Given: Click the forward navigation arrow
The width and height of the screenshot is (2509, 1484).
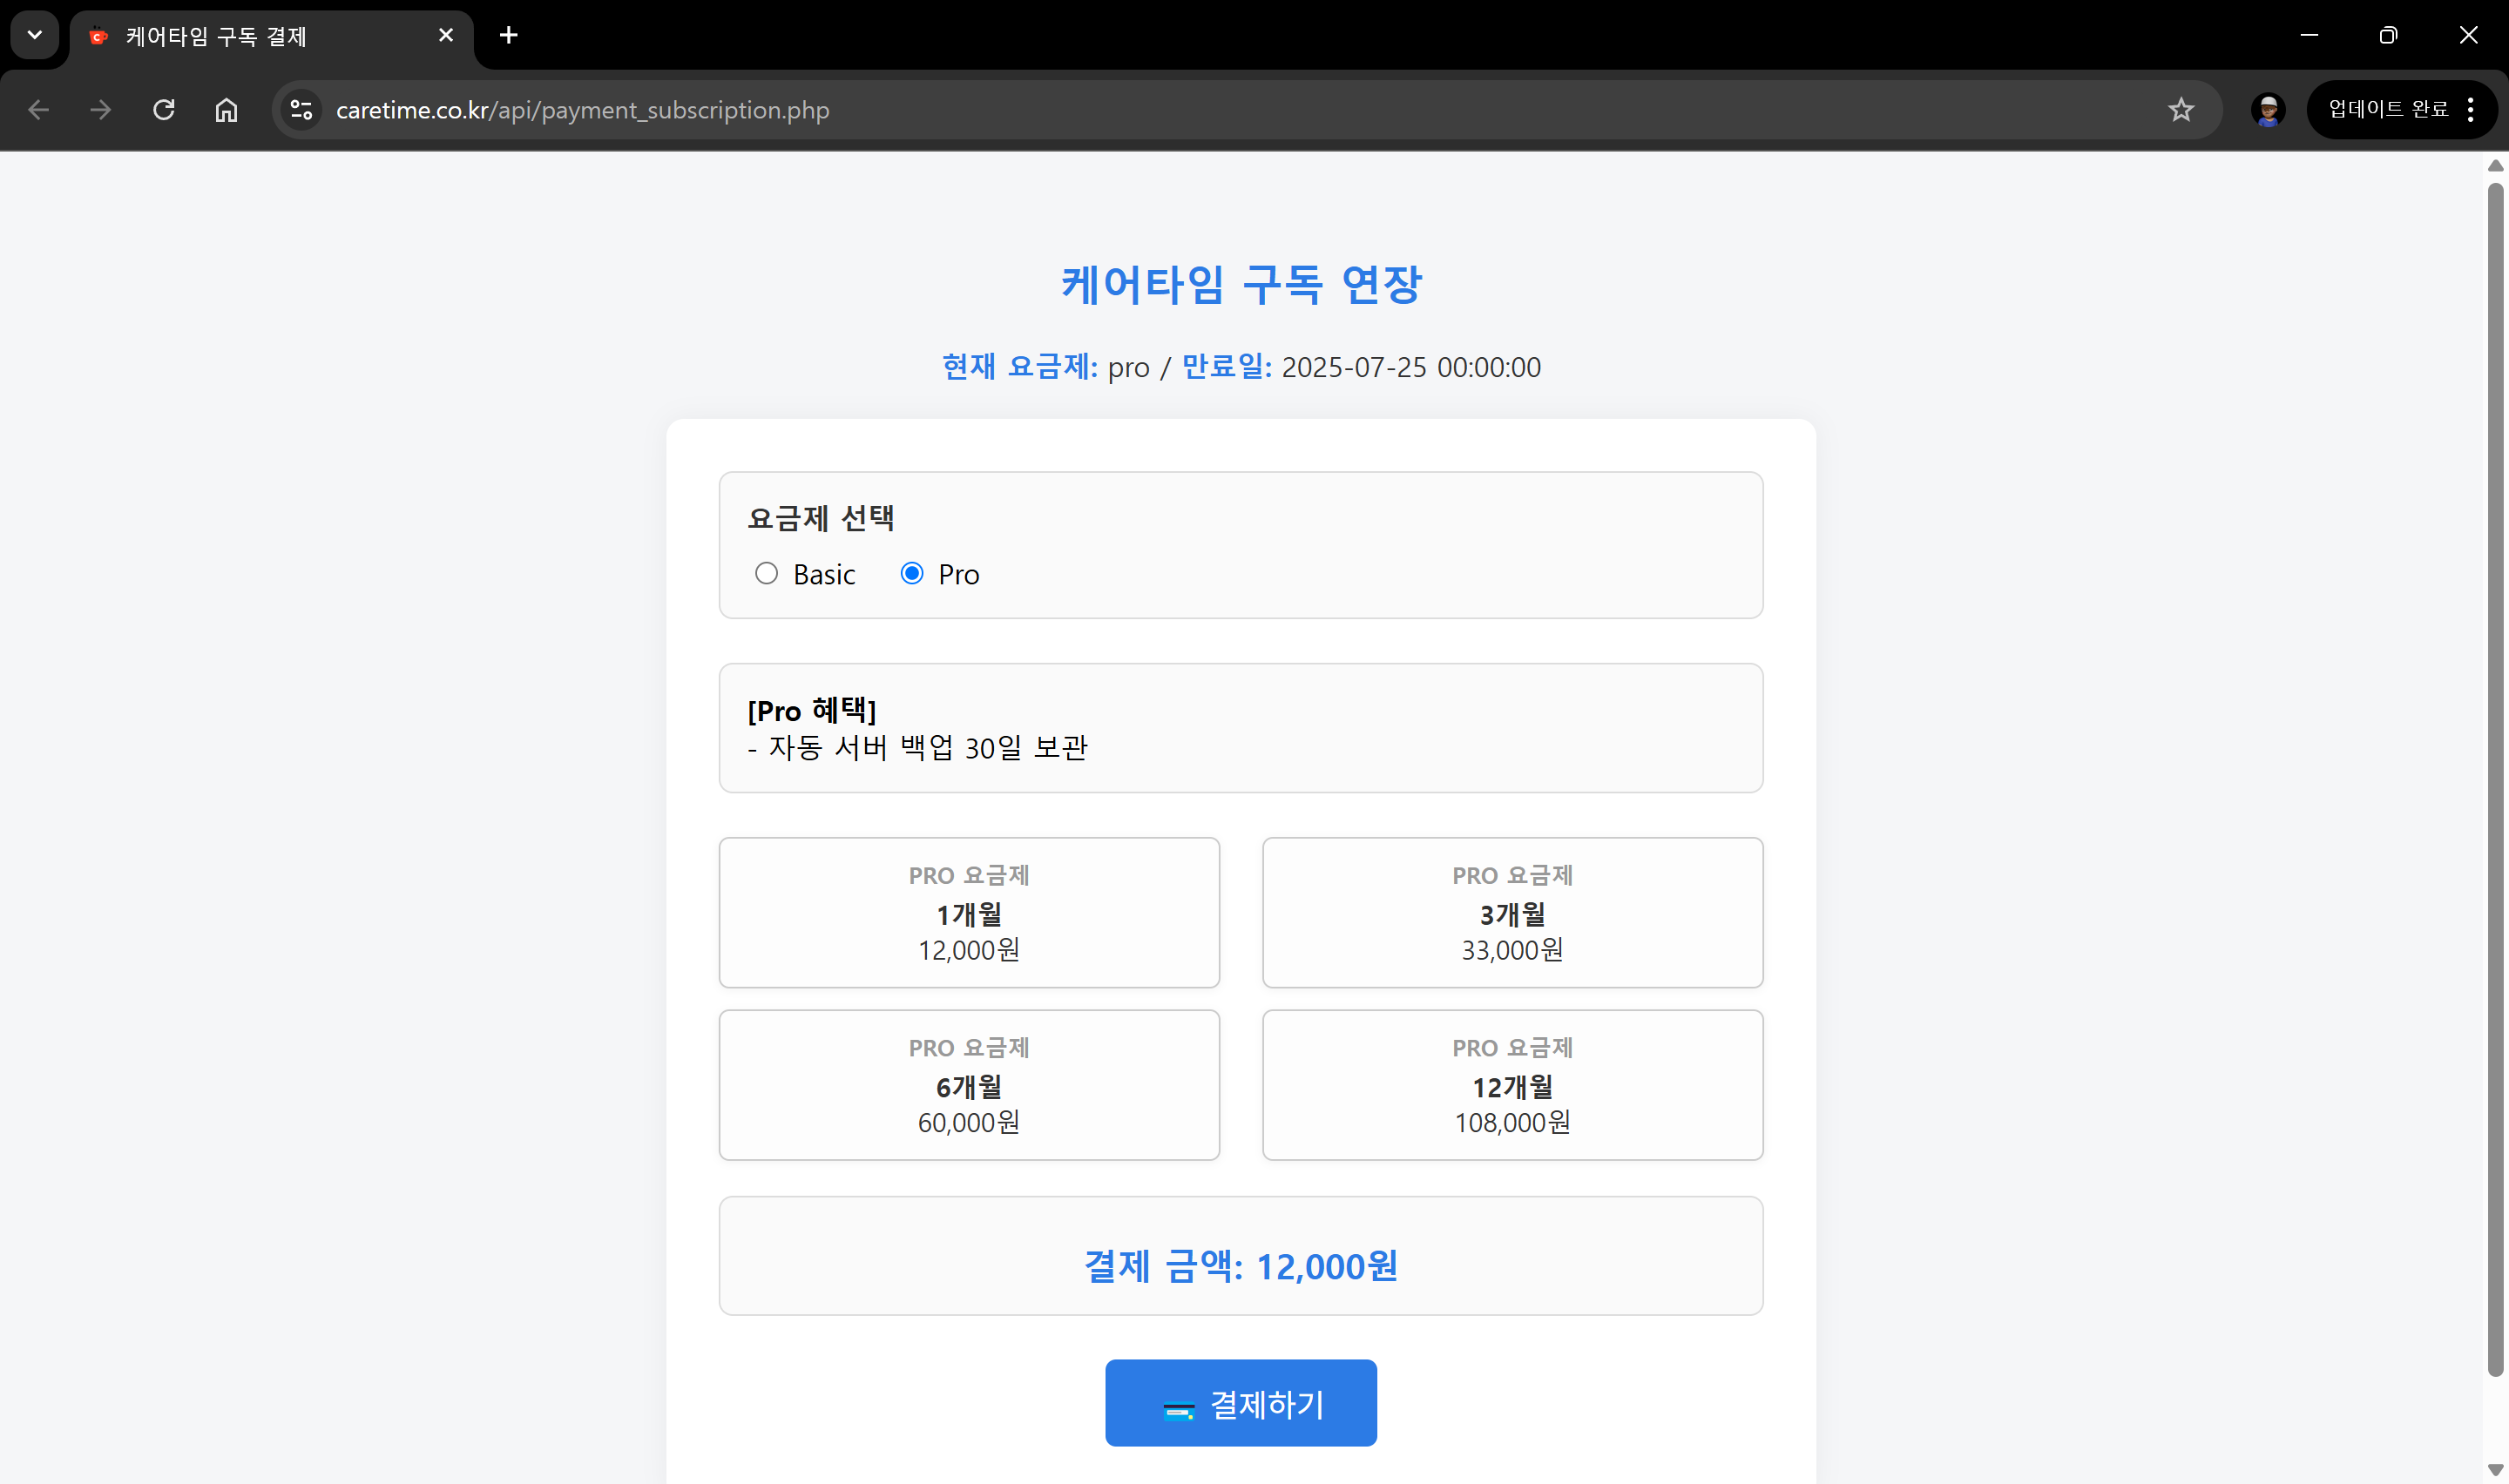Looking at the screenshot, I should (100, 110).
